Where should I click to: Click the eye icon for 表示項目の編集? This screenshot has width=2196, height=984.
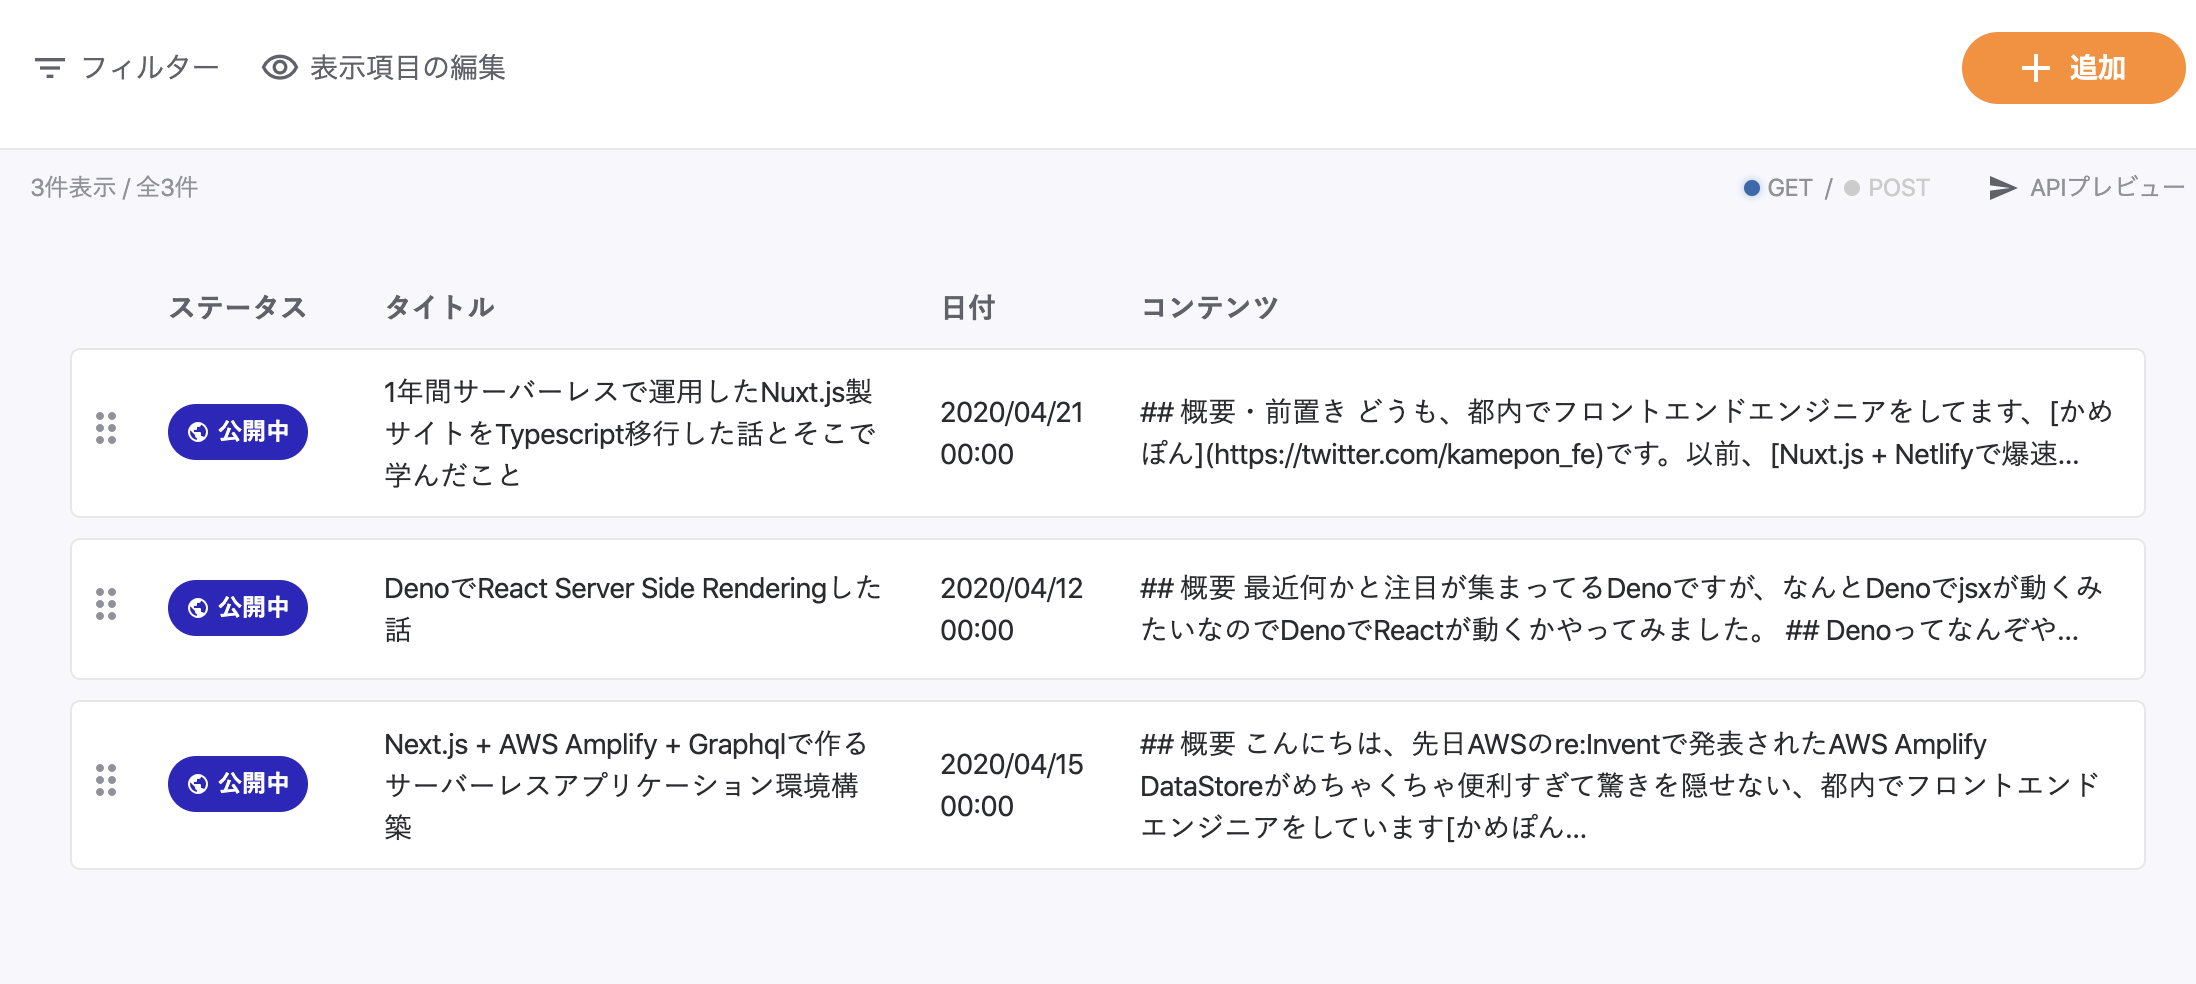coord(279,68)
